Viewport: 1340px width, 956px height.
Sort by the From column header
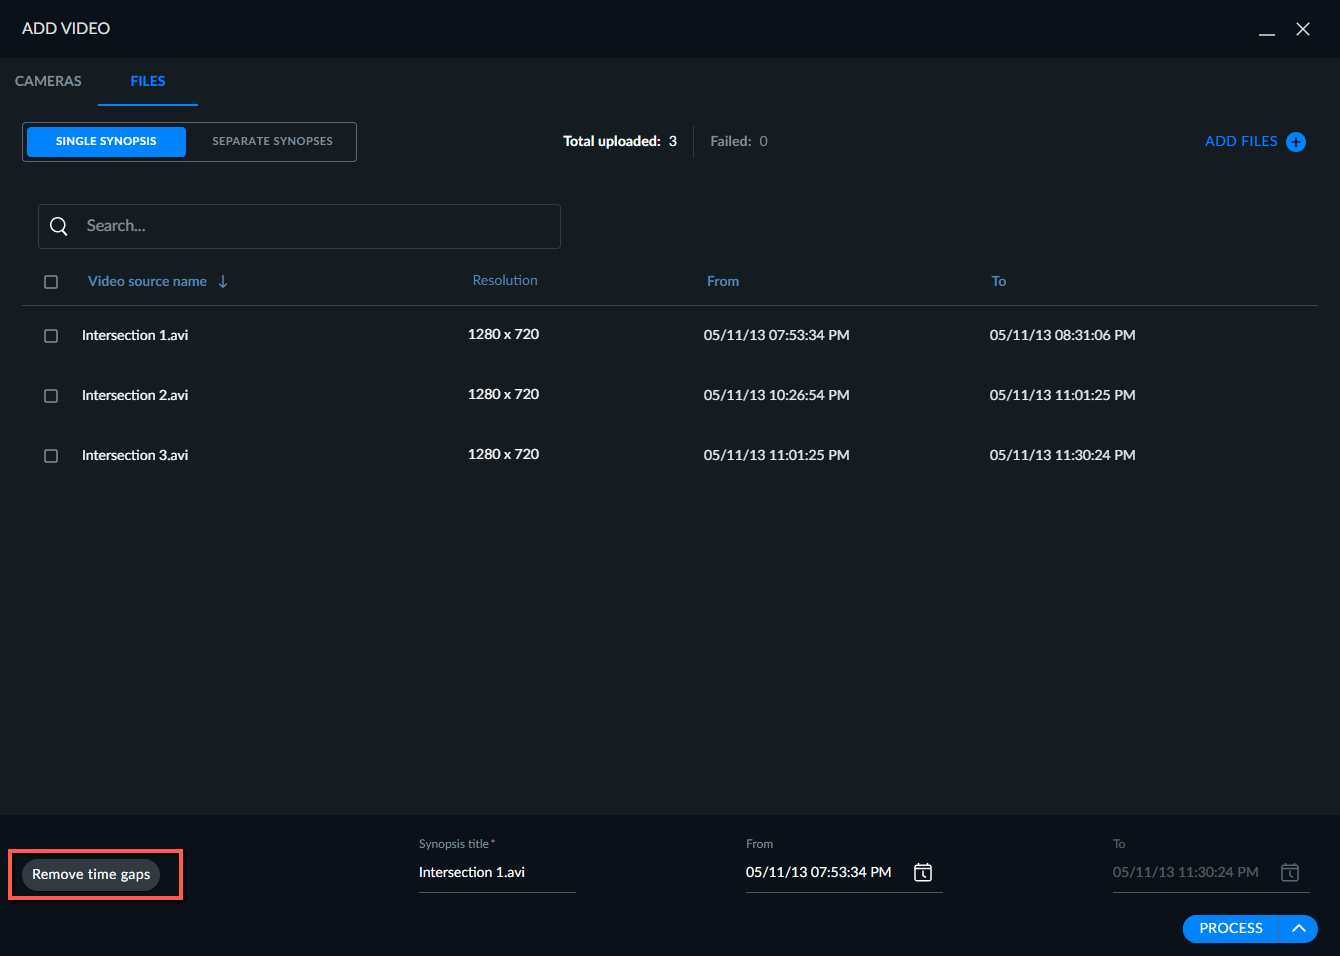tap(723, 282)
